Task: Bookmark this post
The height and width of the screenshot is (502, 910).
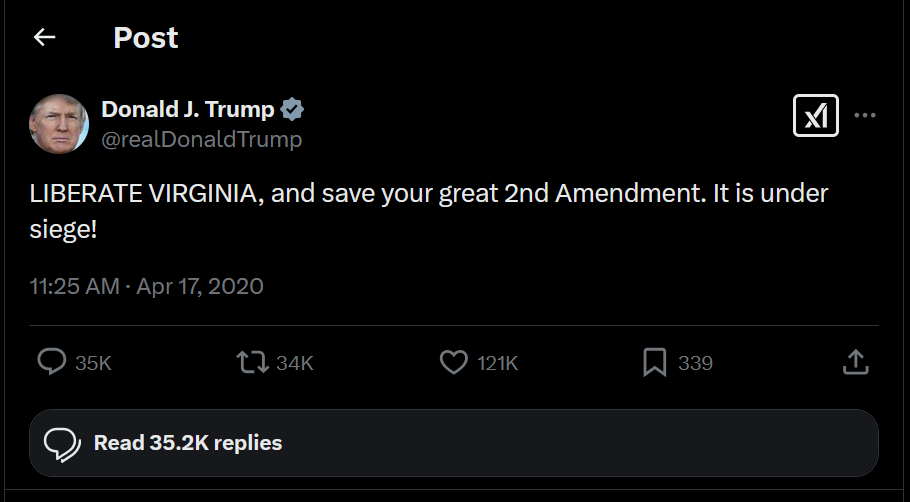Action: tap(654, 362)
